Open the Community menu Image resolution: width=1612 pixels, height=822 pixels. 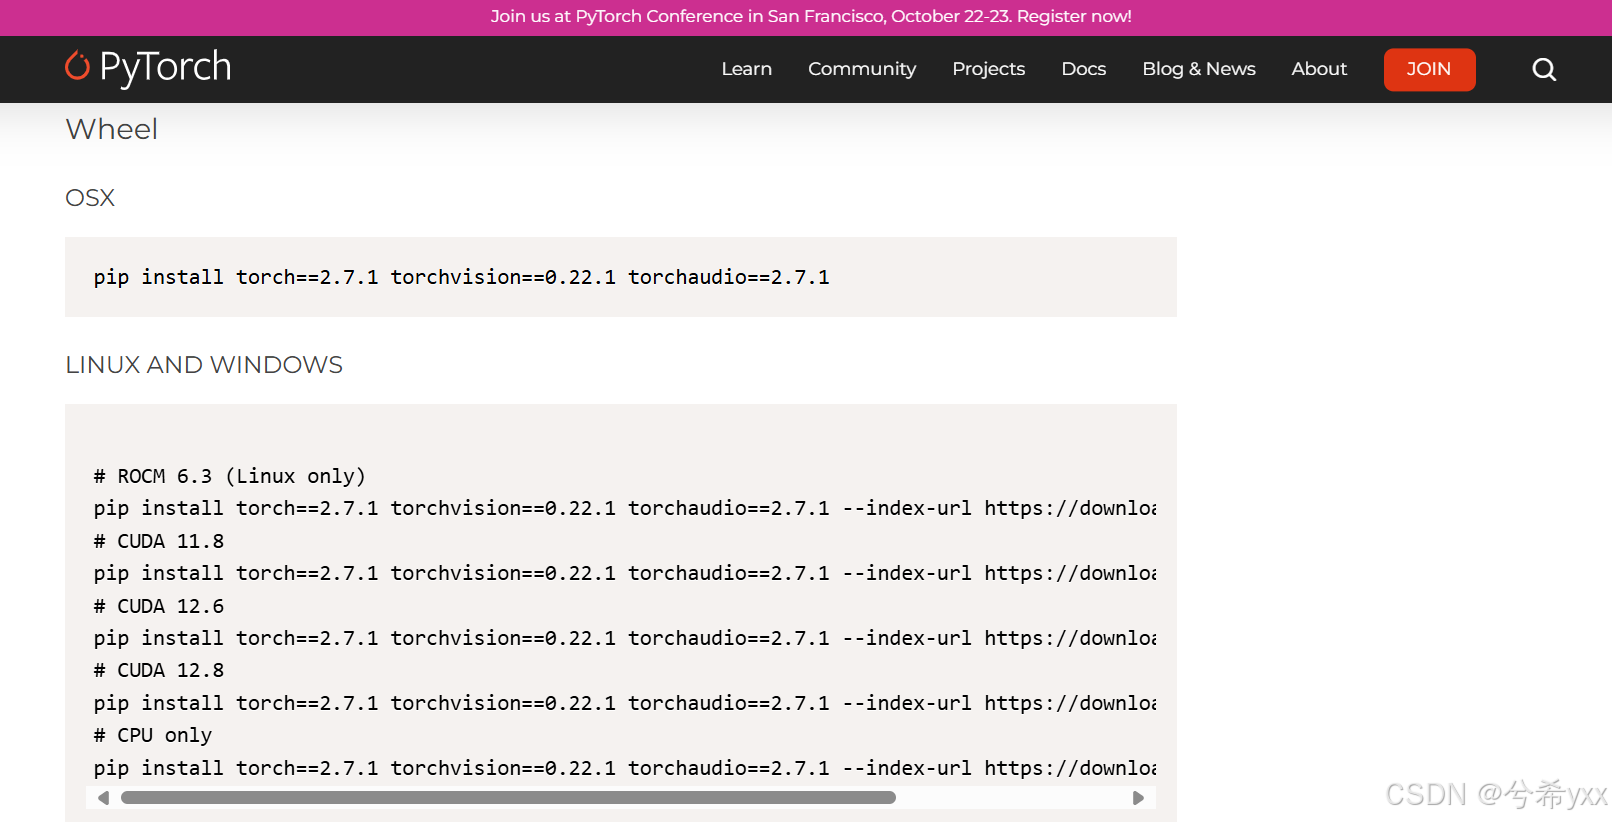[861, 69]
